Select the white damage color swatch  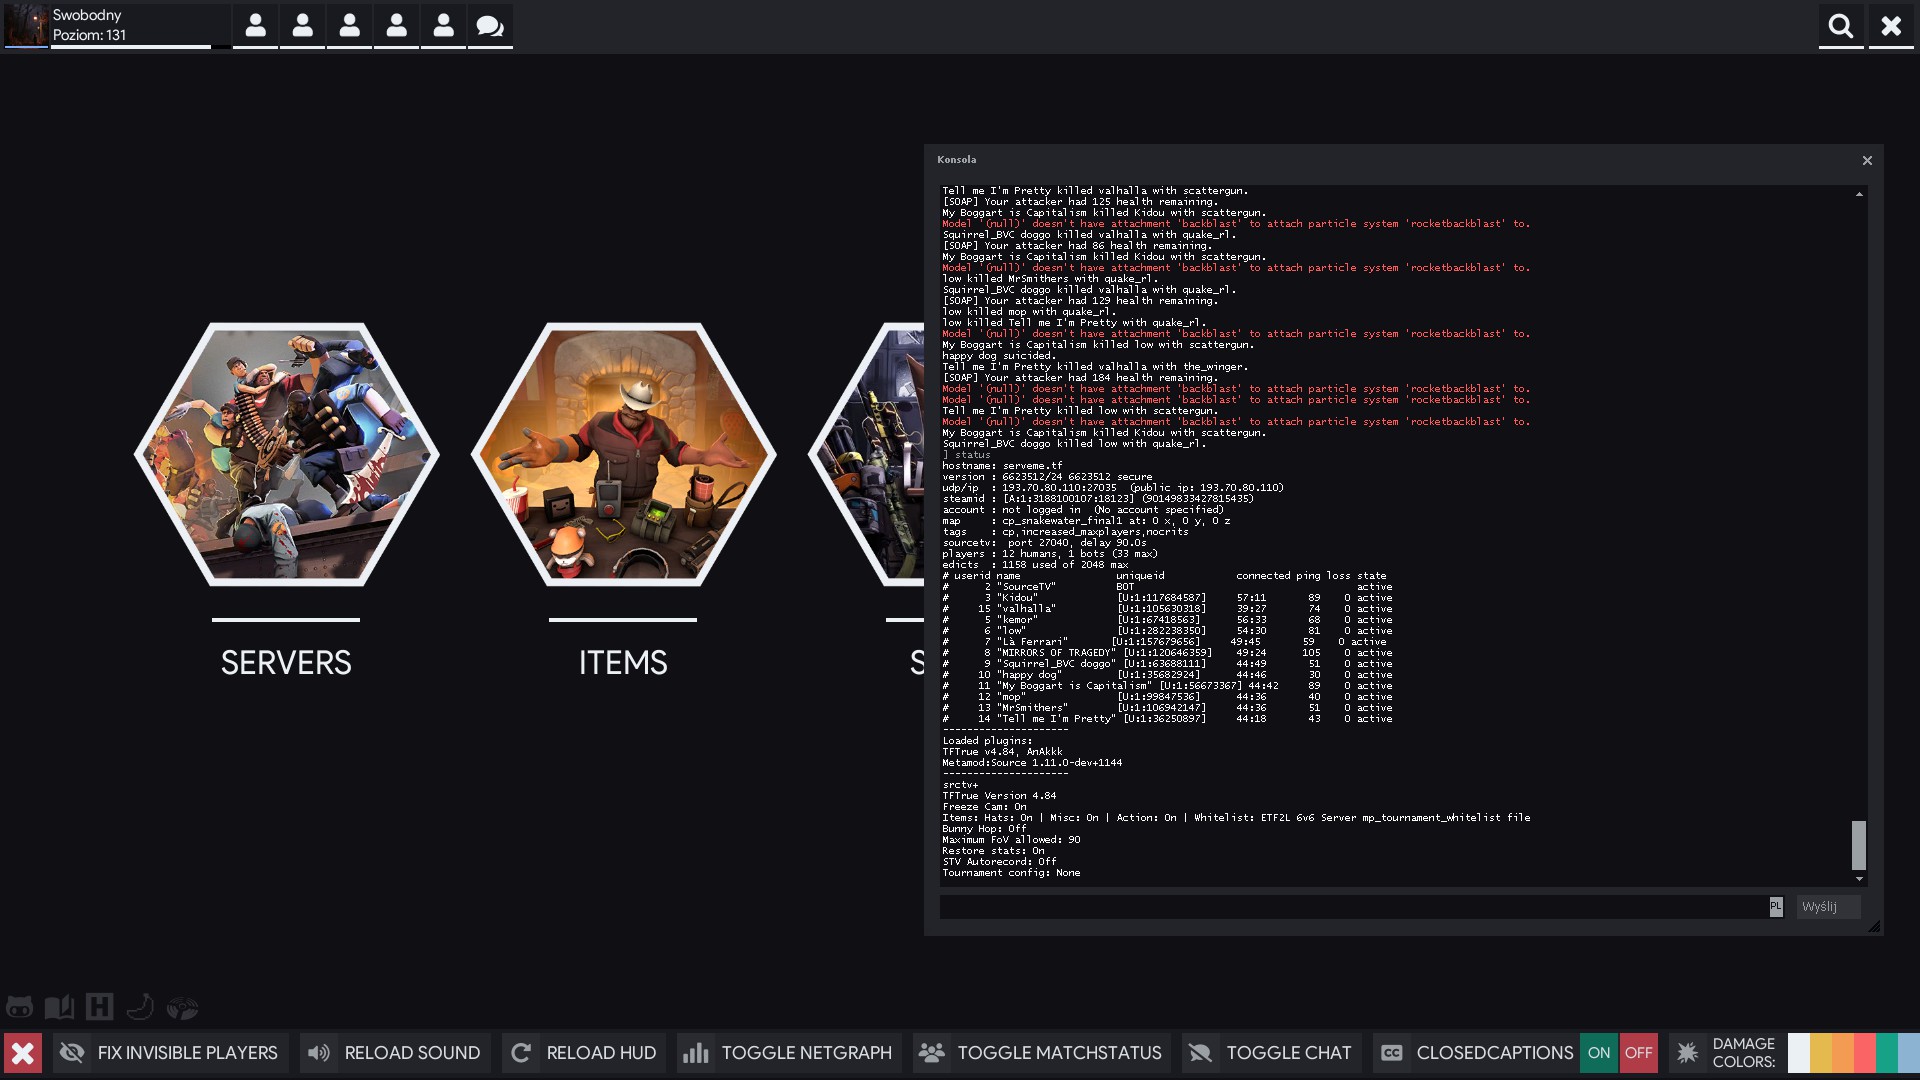tap(1798, 1053)
